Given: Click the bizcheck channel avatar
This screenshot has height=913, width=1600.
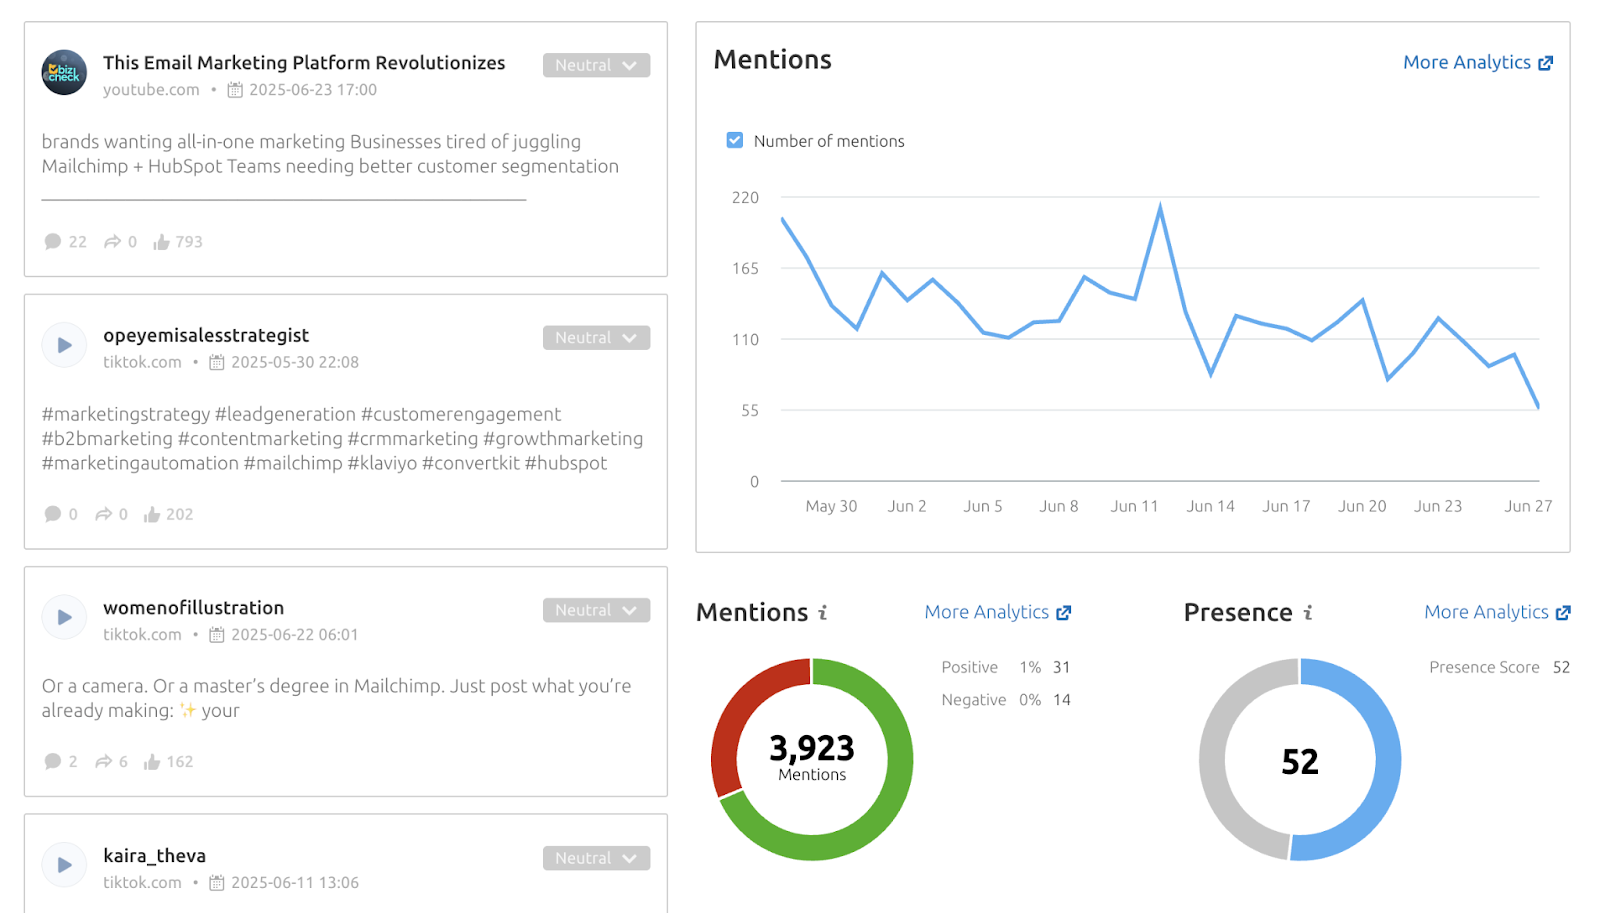Looking at the screenshot, I should (63, 72).
